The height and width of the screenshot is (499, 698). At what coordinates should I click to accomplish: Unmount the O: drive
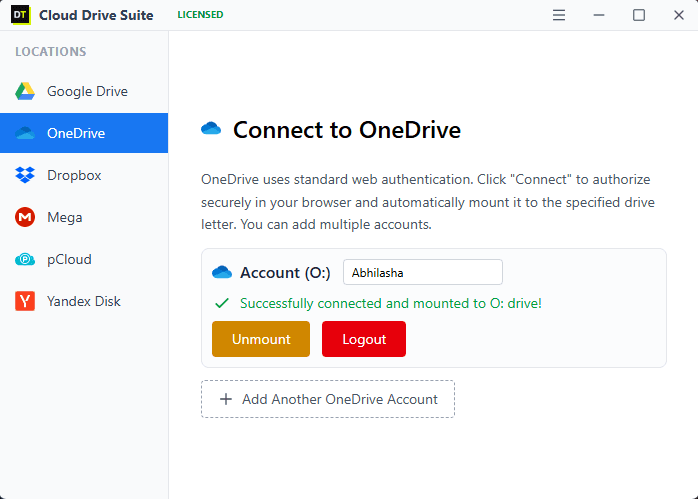[261, 339]
